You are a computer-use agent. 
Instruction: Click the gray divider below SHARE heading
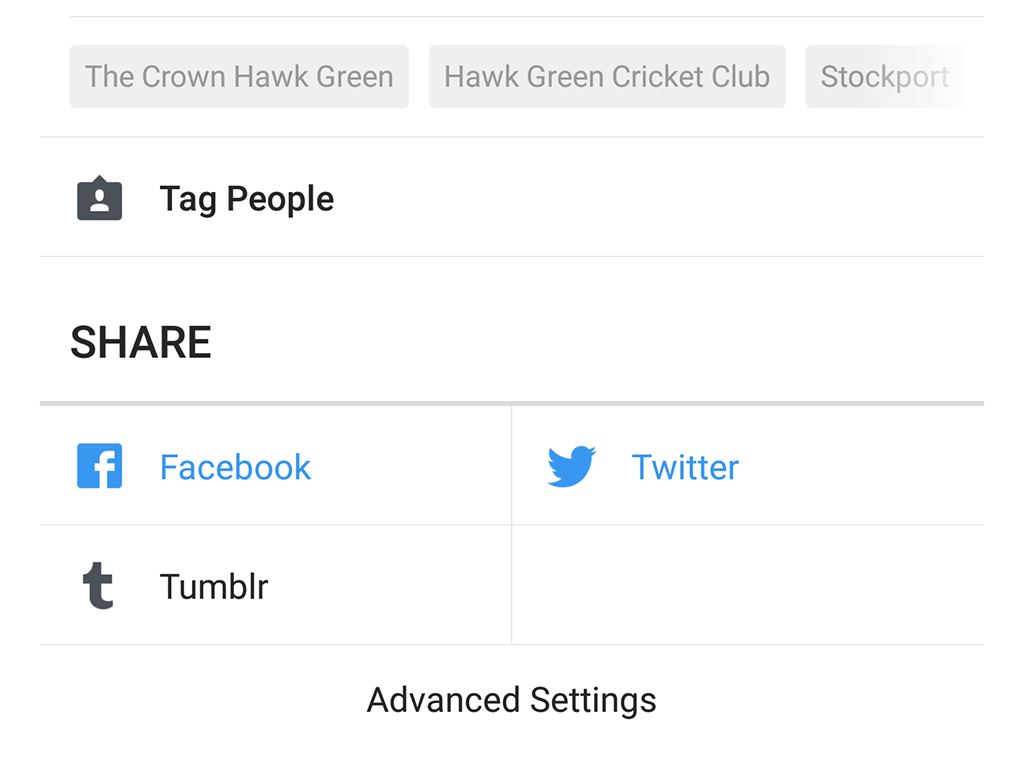pos(511,404)
